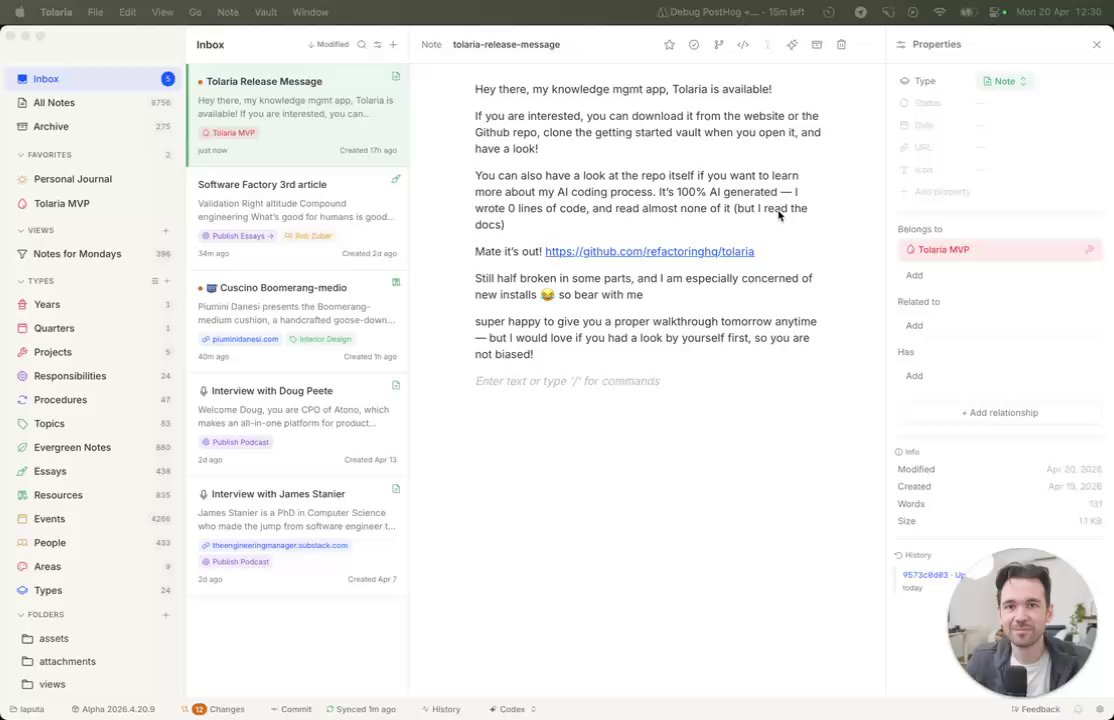Open the Edit menu
1114x720 pixels.
click(128, 12)
